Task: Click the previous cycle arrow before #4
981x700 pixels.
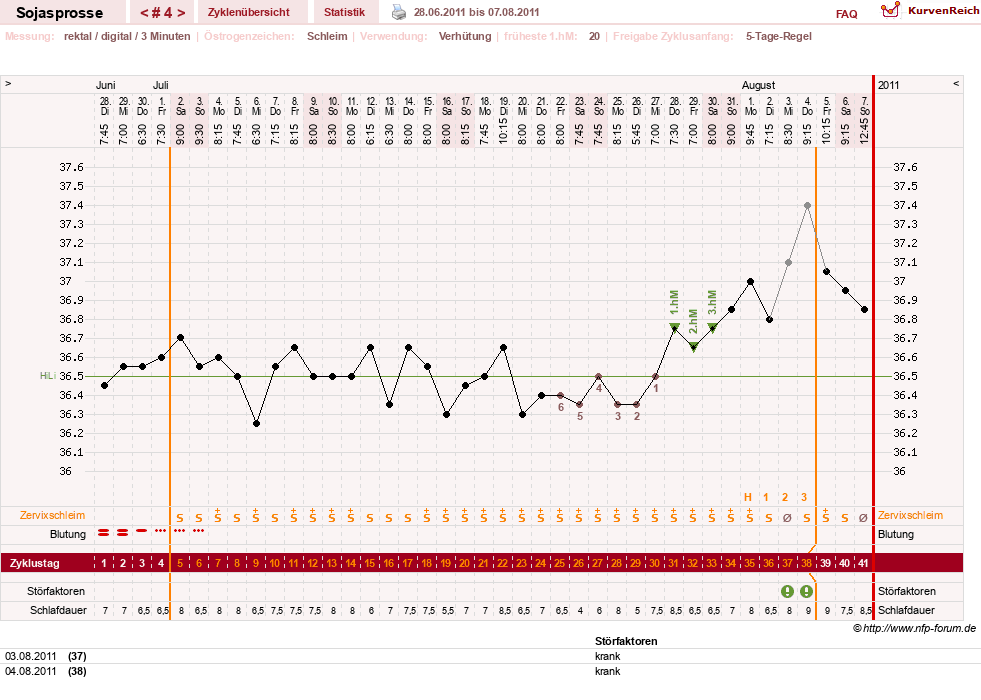Action: (x=144, y=13)
